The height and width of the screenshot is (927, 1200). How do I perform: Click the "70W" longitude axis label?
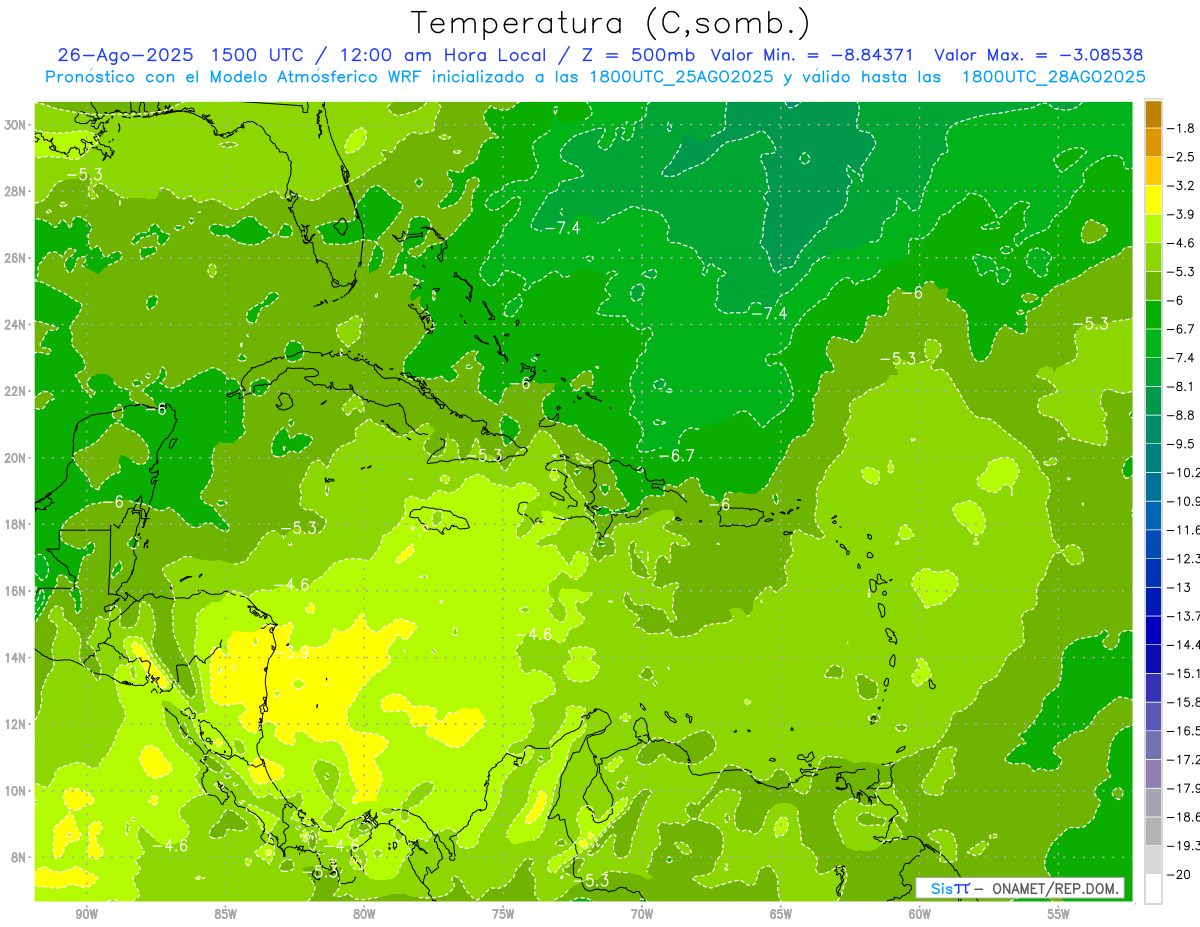coord(642,914)
